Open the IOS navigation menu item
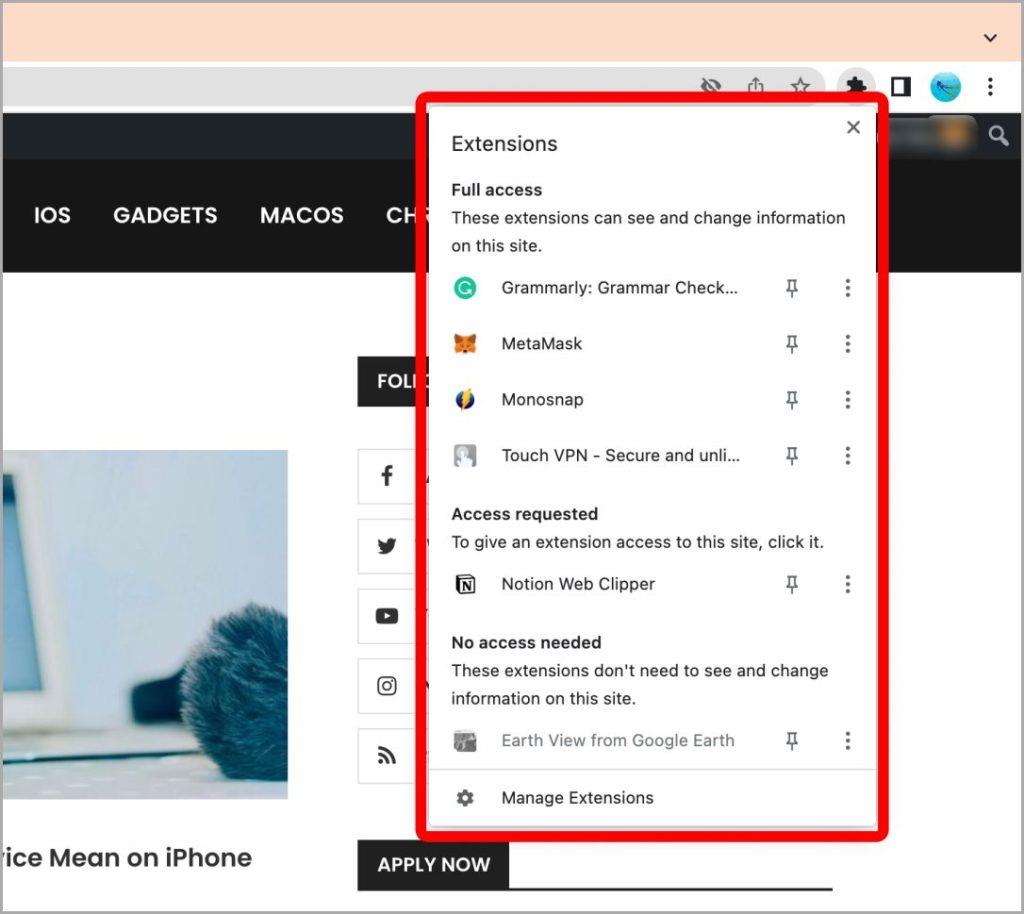This screenshot has width=1024, height=914. click(52, 215)
